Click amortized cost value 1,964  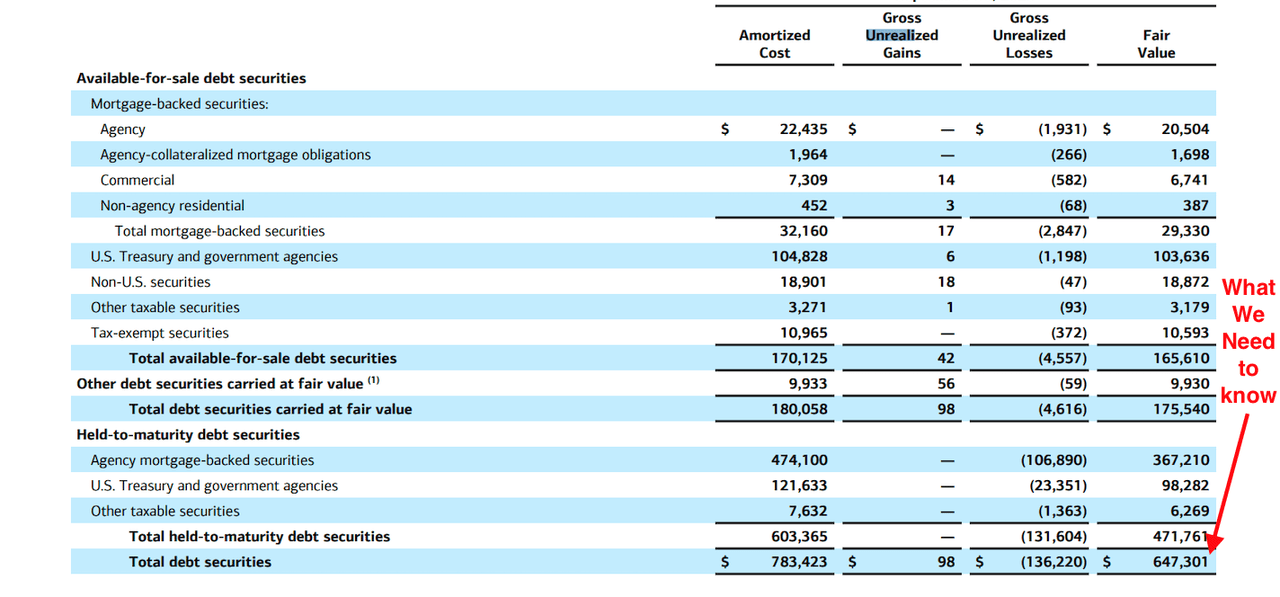(808, 155)
